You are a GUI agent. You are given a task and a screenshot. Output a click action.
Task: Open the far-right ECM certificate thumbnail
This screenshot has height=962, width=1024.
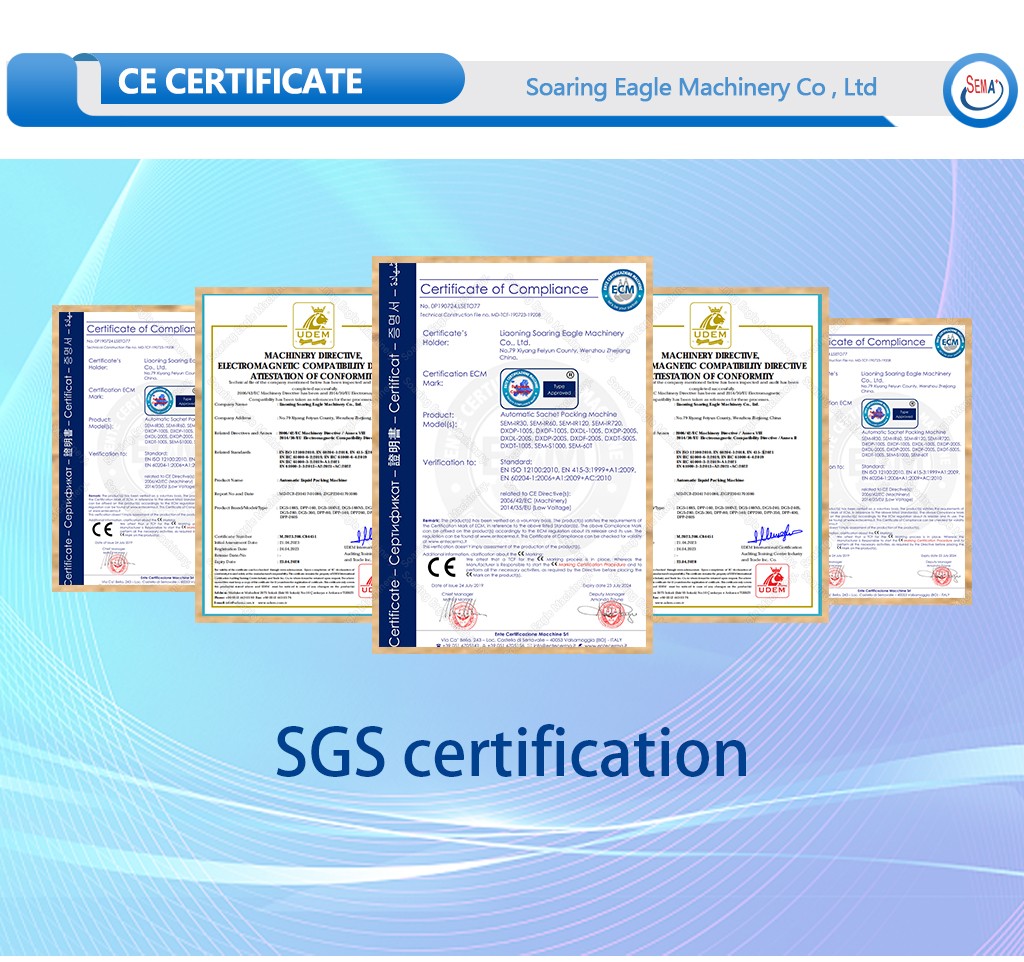pos(899,460)
